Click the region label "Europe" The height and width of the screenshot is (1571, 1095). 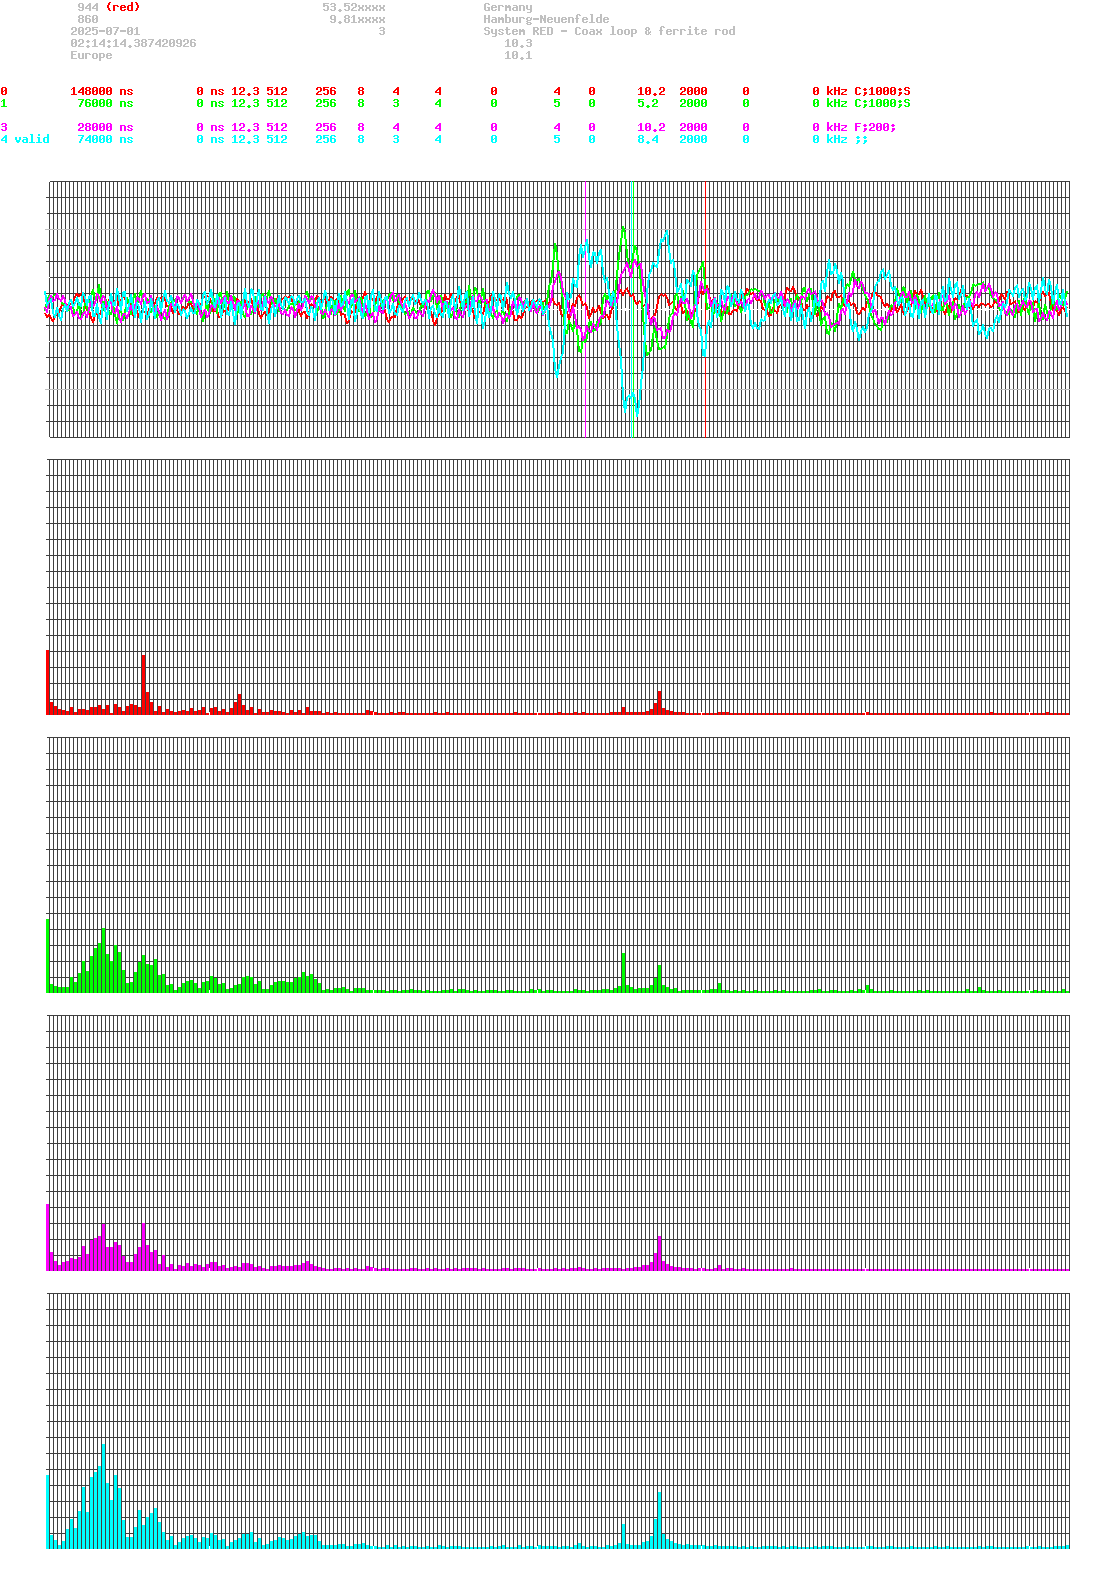(91, 55)
